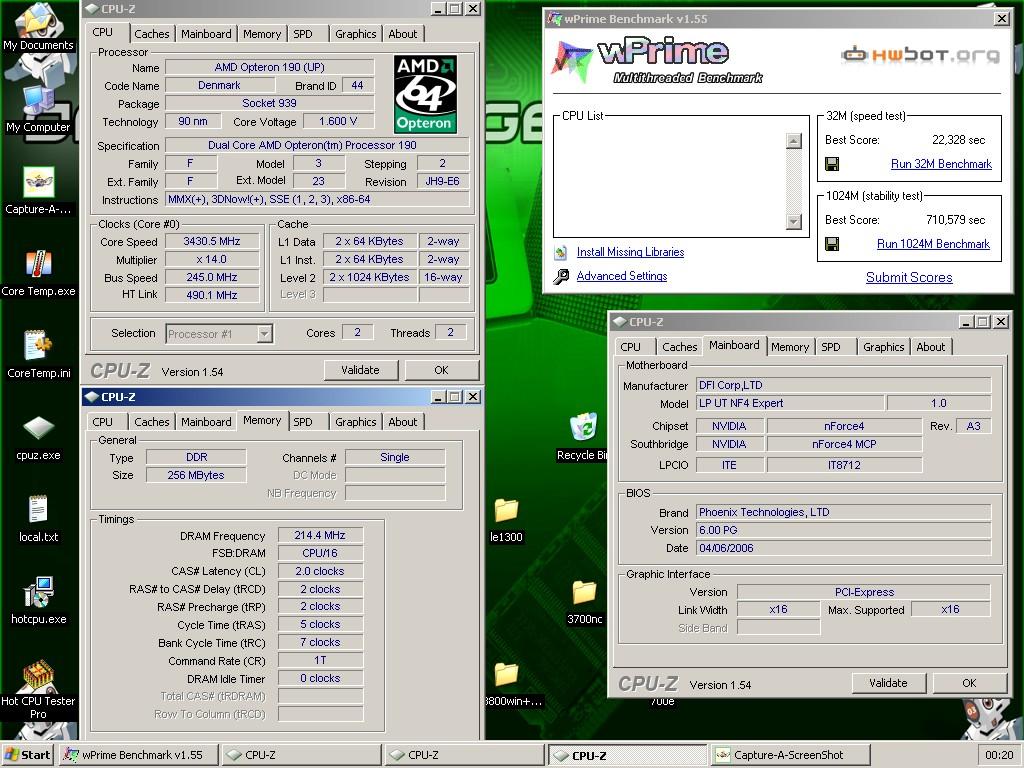Viewport: 1024px width, 768px height.
Task: Click the Model field LP UT NF4 Expert
Action: [790, 404]
